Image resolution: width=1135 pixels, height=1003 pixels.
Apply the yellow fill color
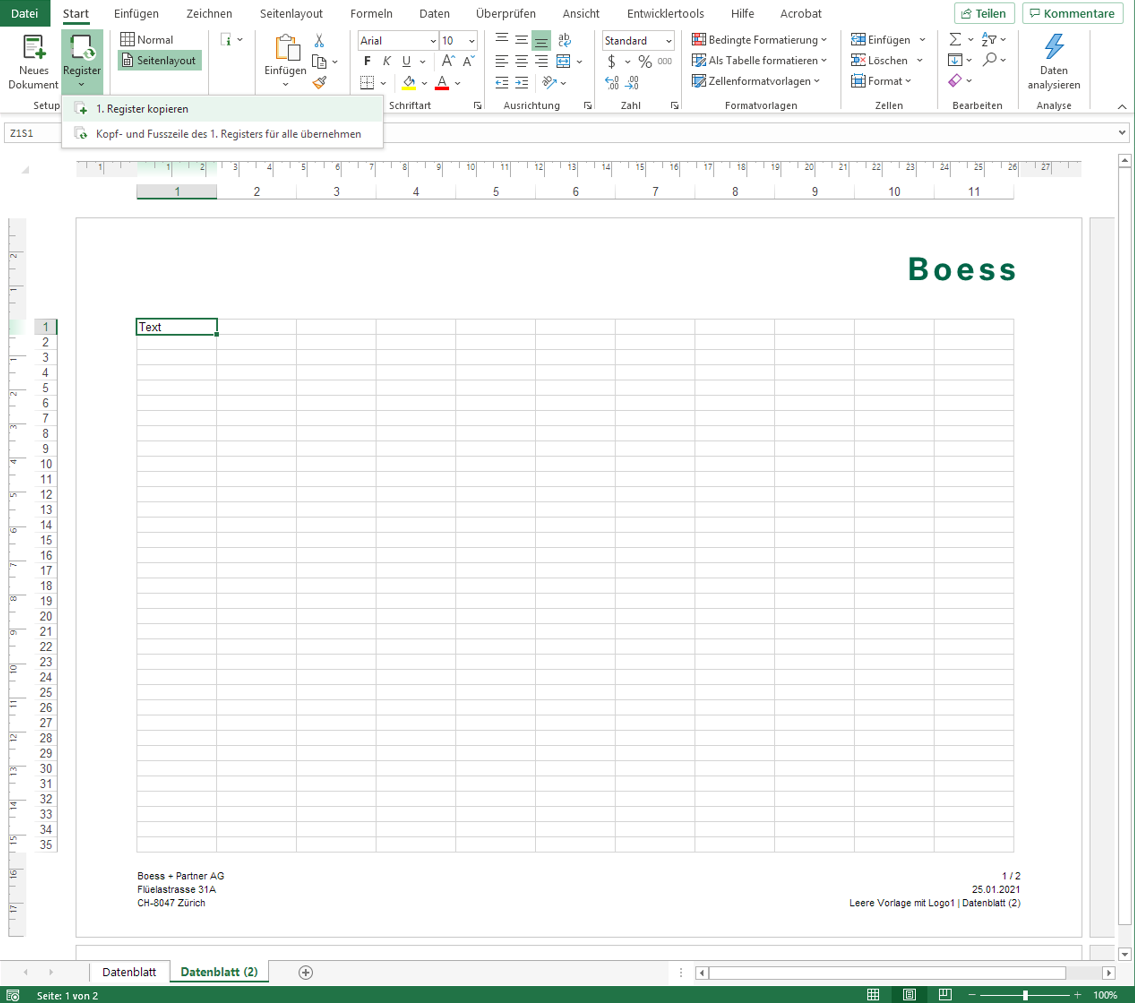coord(409,82)
